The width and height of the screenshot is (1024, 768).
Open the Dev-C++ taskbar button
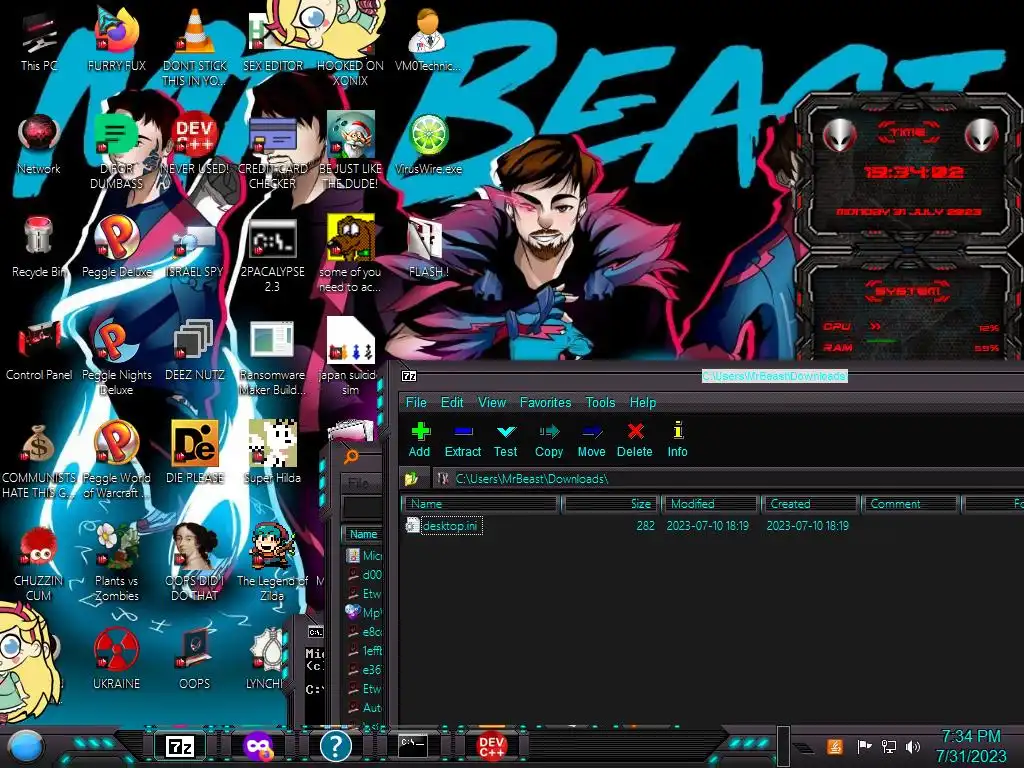point(492,746)
